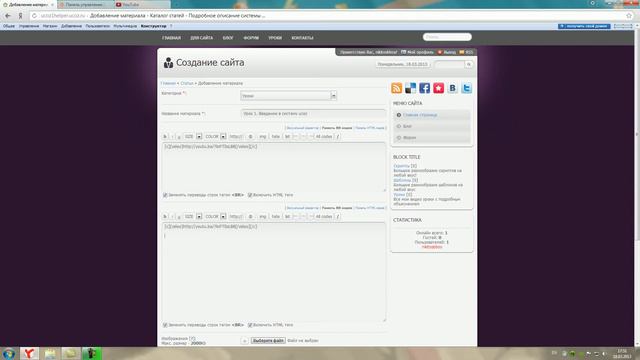This screenshot has height=360, width=640.
Task: Open the Twitter social icon
Action: point(467,88)
